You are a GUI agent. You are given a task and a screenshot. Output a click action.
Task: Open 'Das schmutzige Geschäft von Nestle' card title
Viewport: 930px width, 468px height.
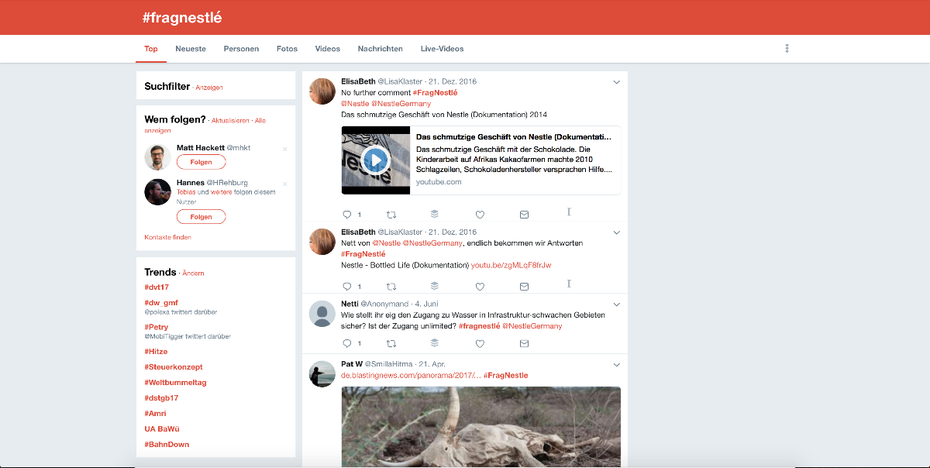coord(514,137)
